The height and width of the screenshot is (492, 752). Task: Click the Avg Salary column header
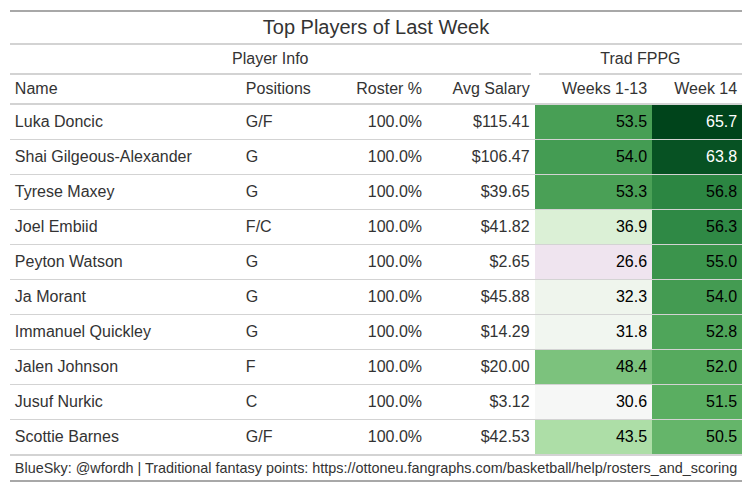(x=490, y=89)
